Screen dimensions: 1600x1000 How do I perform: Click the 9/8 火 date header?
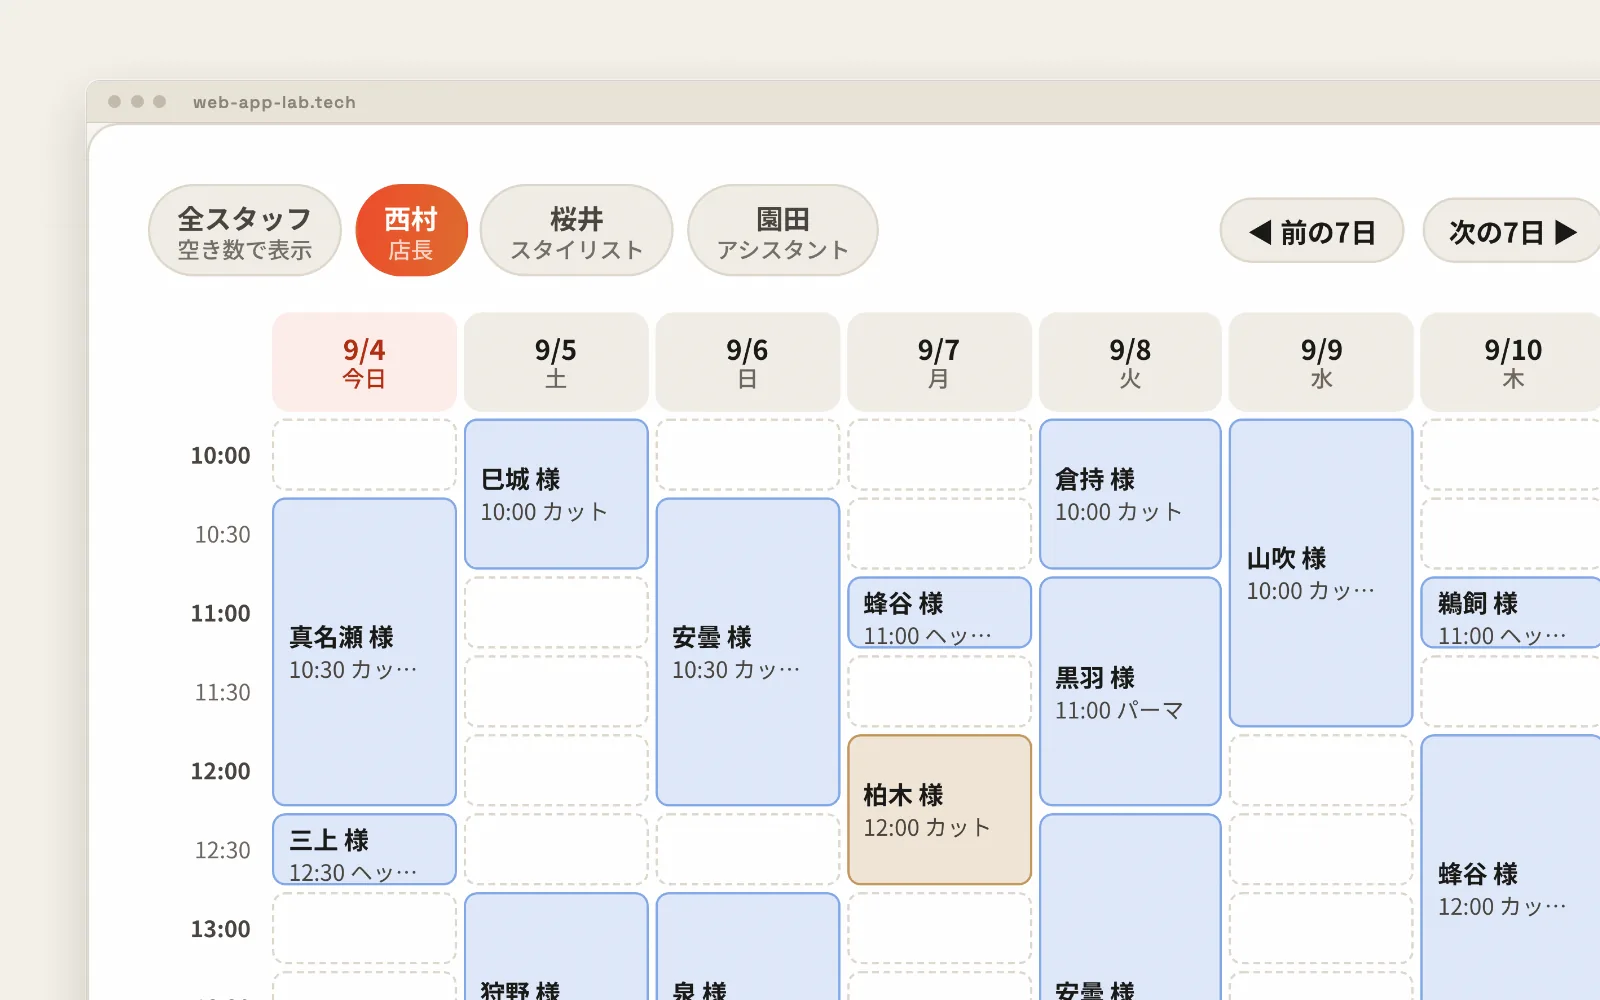1130,362
